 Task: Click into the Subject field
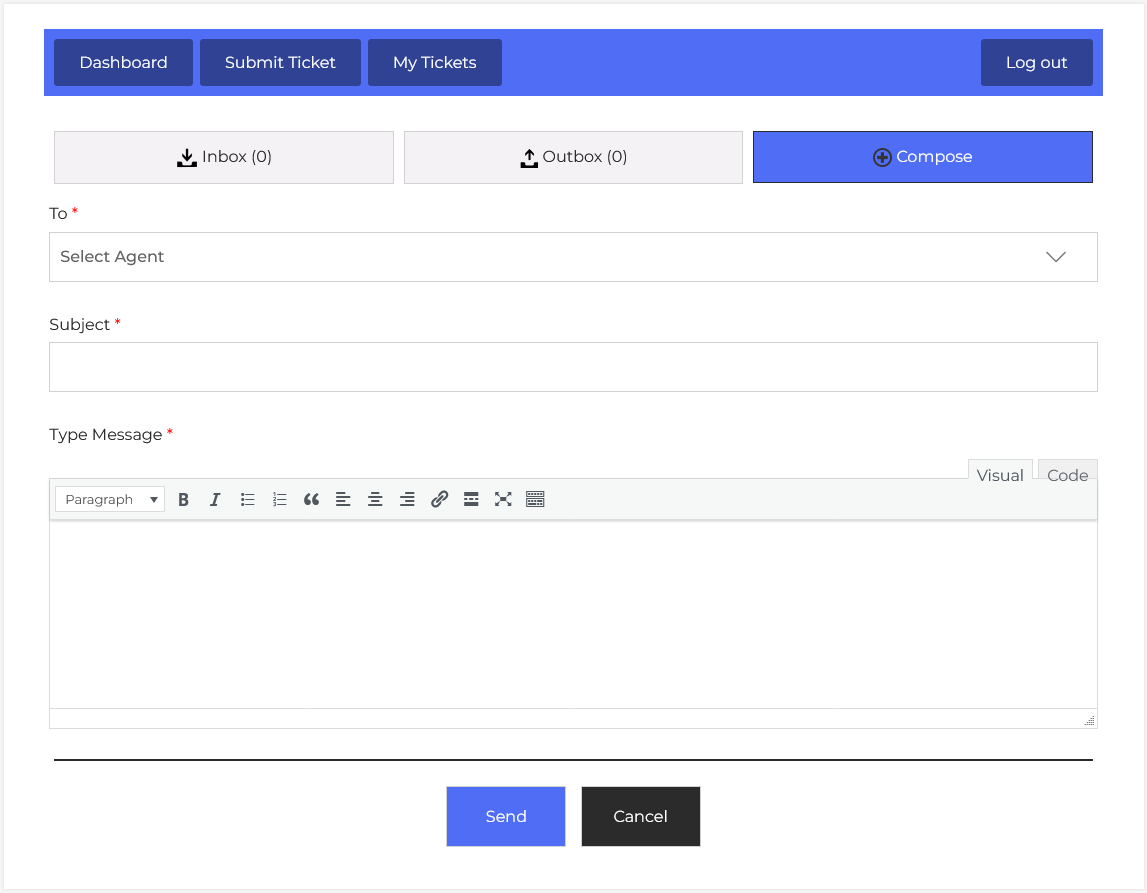click(572, 367)
